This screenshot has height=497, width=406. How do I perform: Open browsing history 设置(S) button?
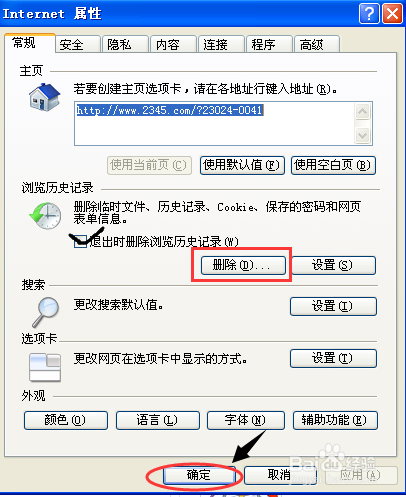tap(334, 265)
